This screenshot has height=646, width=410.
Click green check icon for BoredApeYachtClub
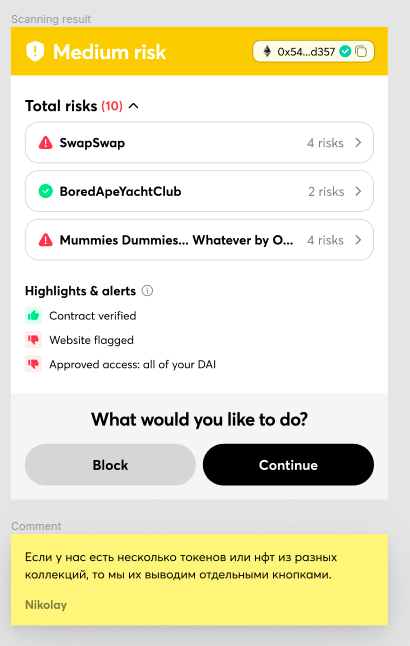46,191
